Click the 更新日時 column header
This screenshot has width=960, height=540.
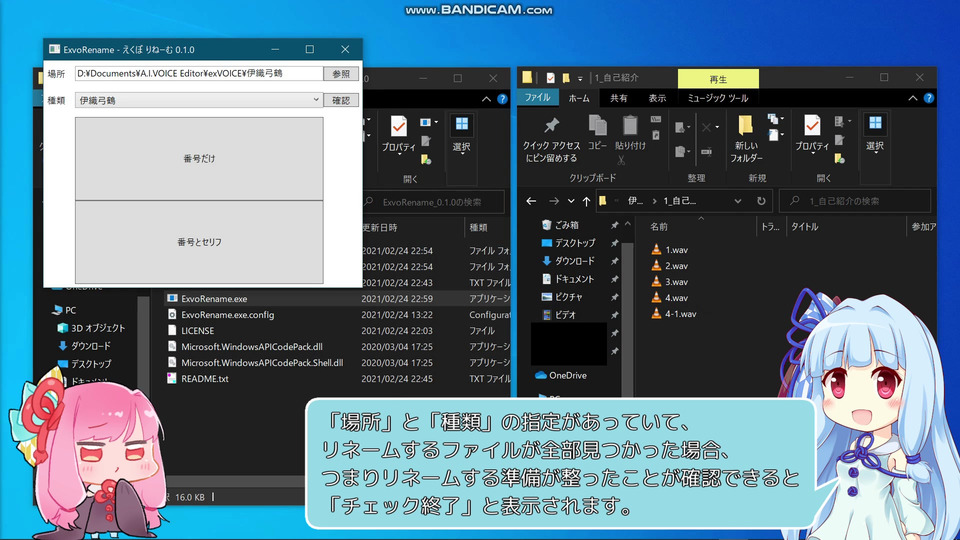click(380, 228)
